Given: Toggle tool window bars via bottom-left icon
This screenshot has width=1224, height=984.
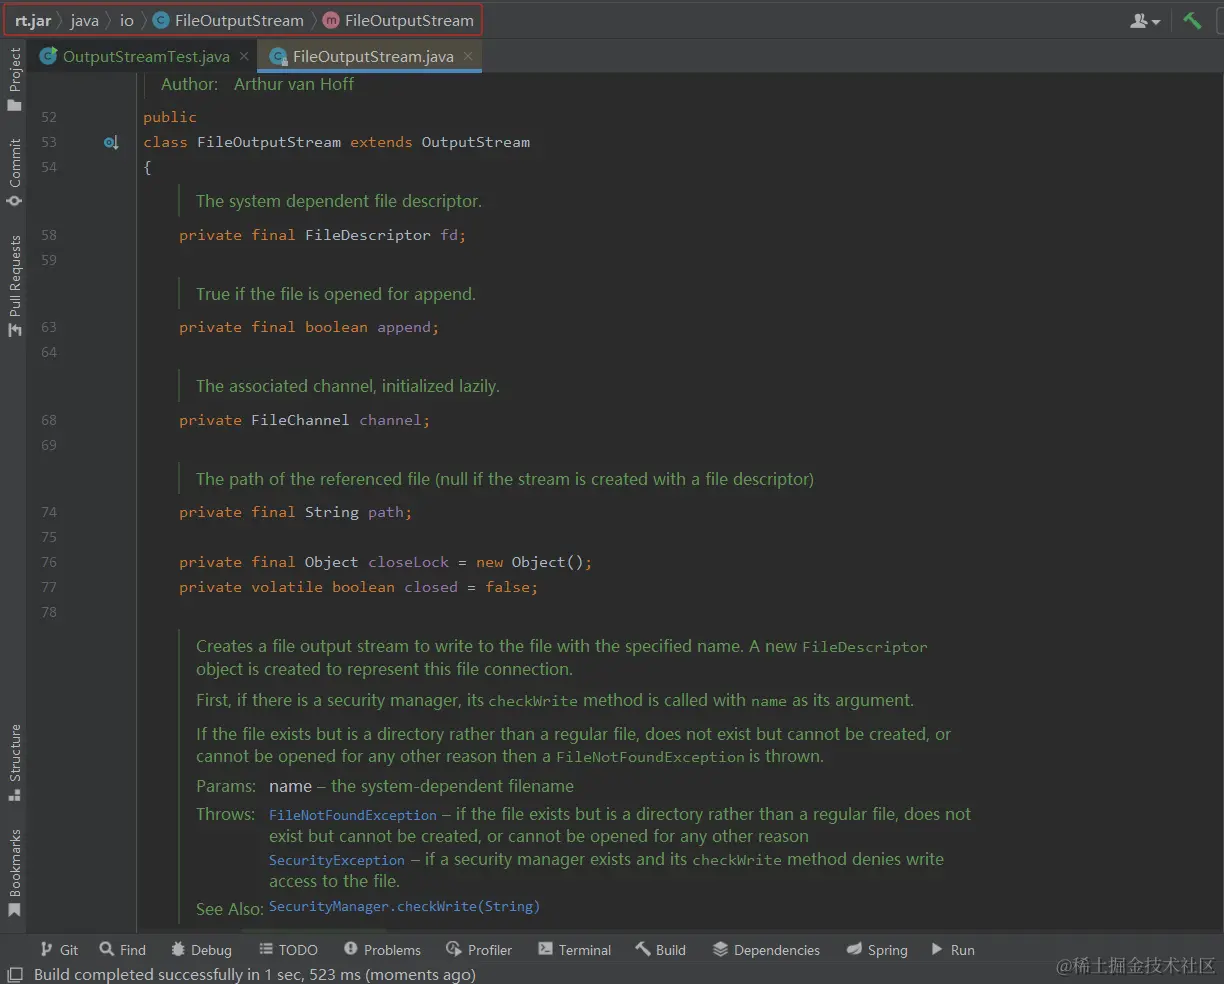Looking at the screenshot, I should click(x=15, y=974).
